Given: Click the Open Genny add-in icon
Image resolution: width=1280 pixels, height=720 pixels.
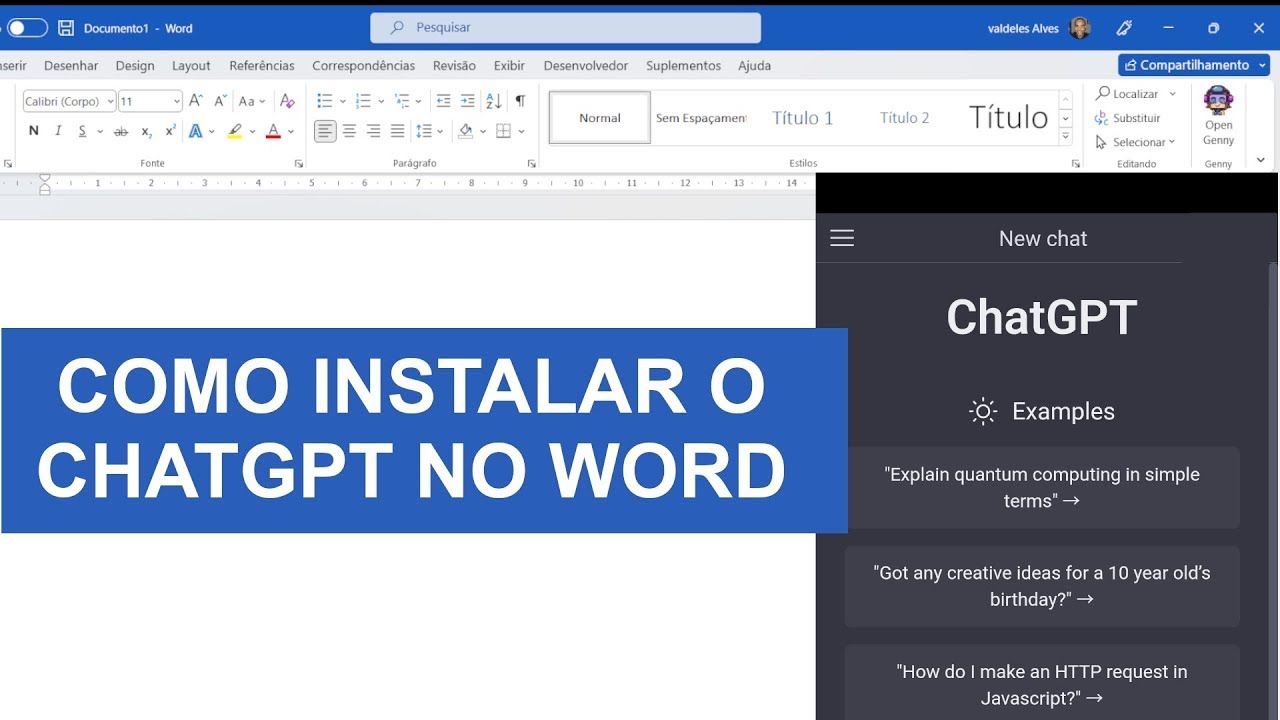Looking at the screenshot, I should click(1218, 116).
